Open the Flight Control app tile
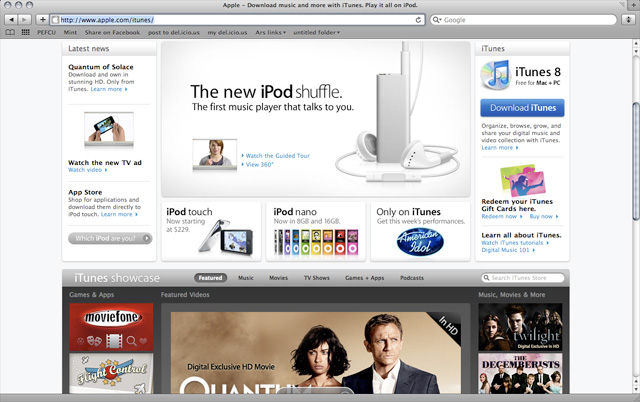The height and width of the screenshot is (402, 640). (111, 373)
